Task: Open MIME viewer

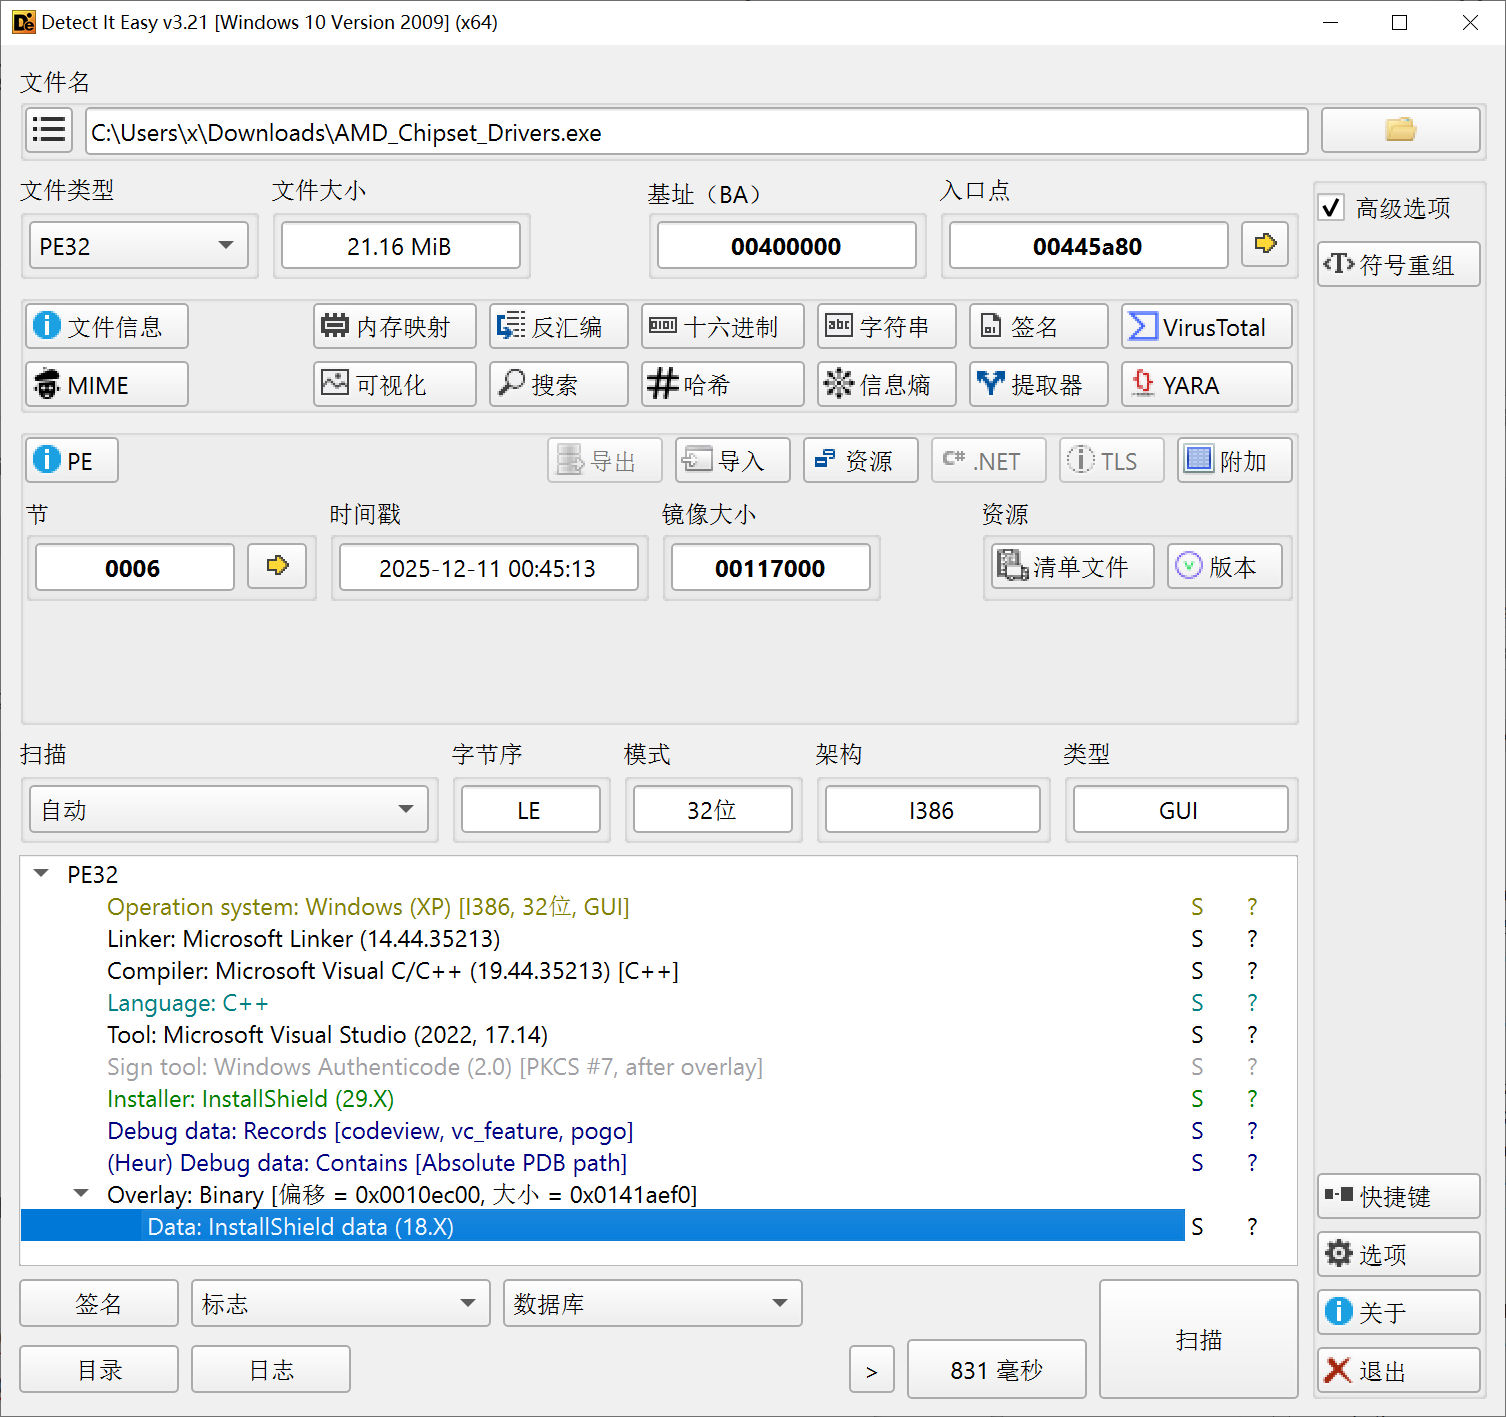Action: point(107,385)
